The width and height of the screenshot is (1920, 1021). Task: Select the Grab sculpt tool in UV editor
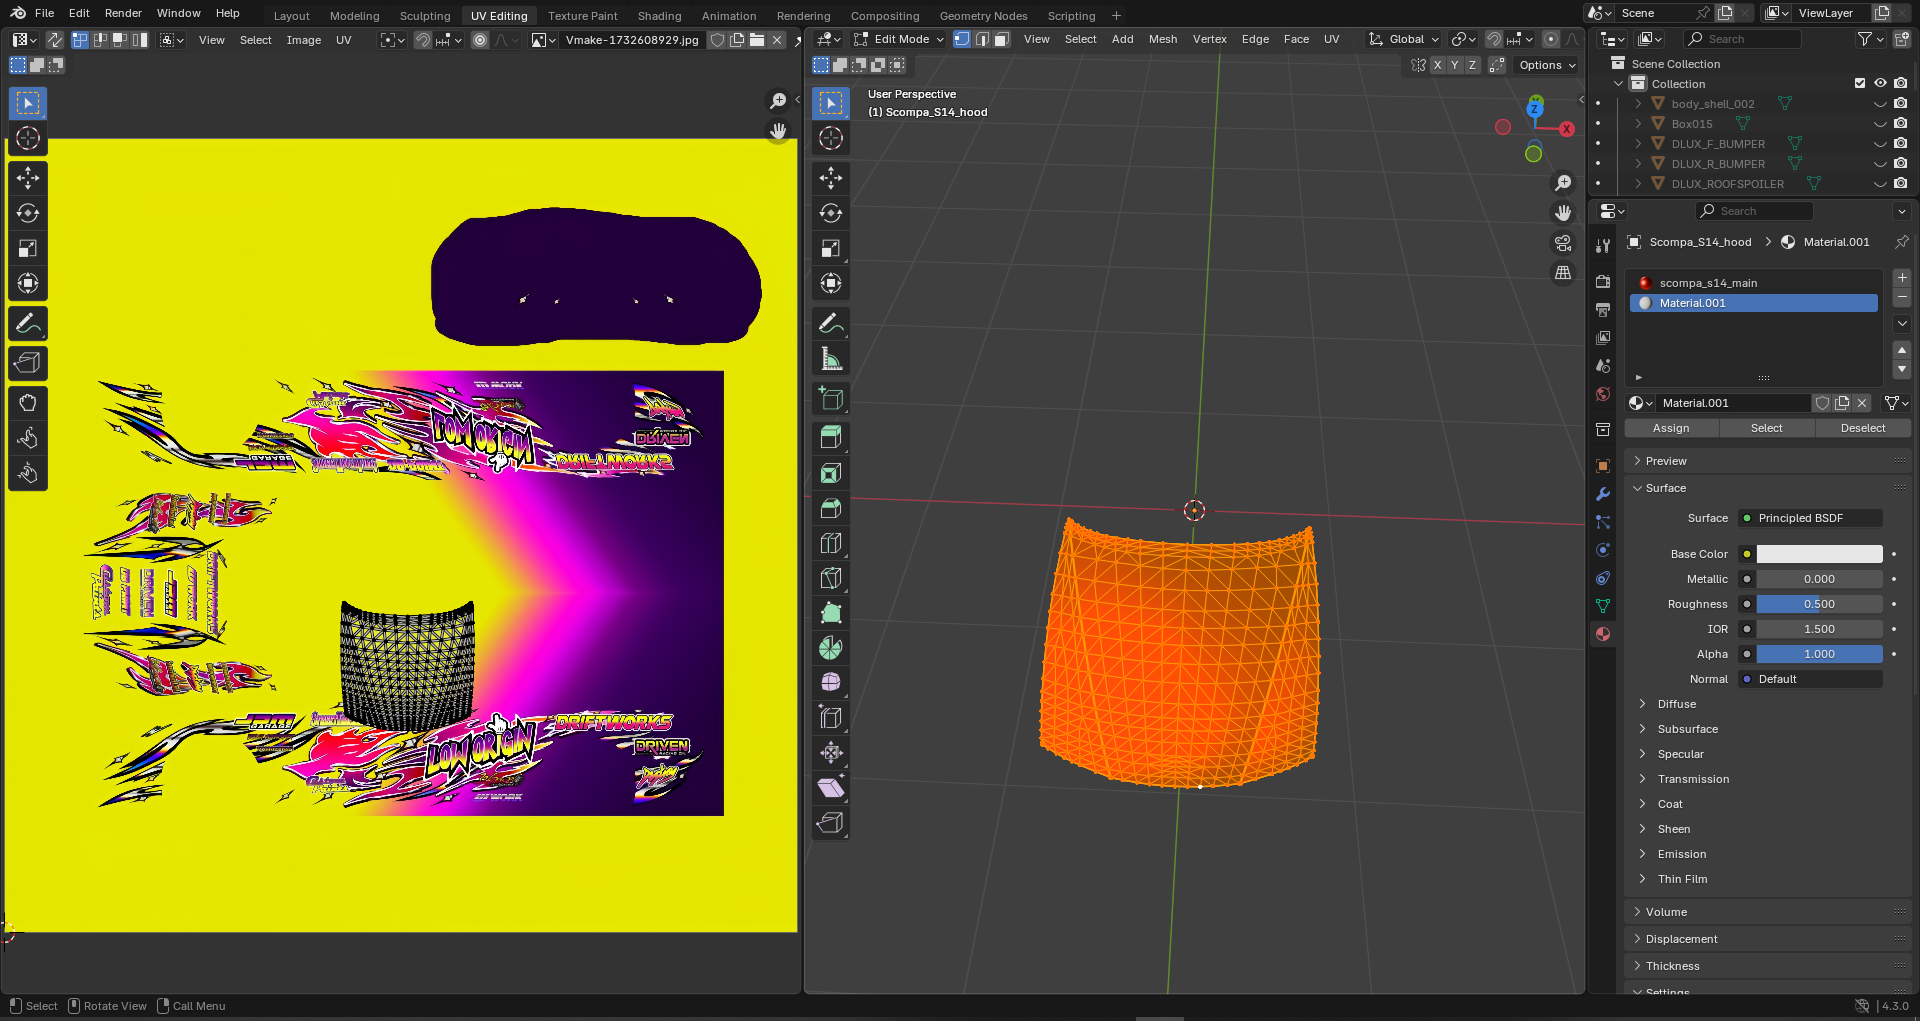point(28,403)
